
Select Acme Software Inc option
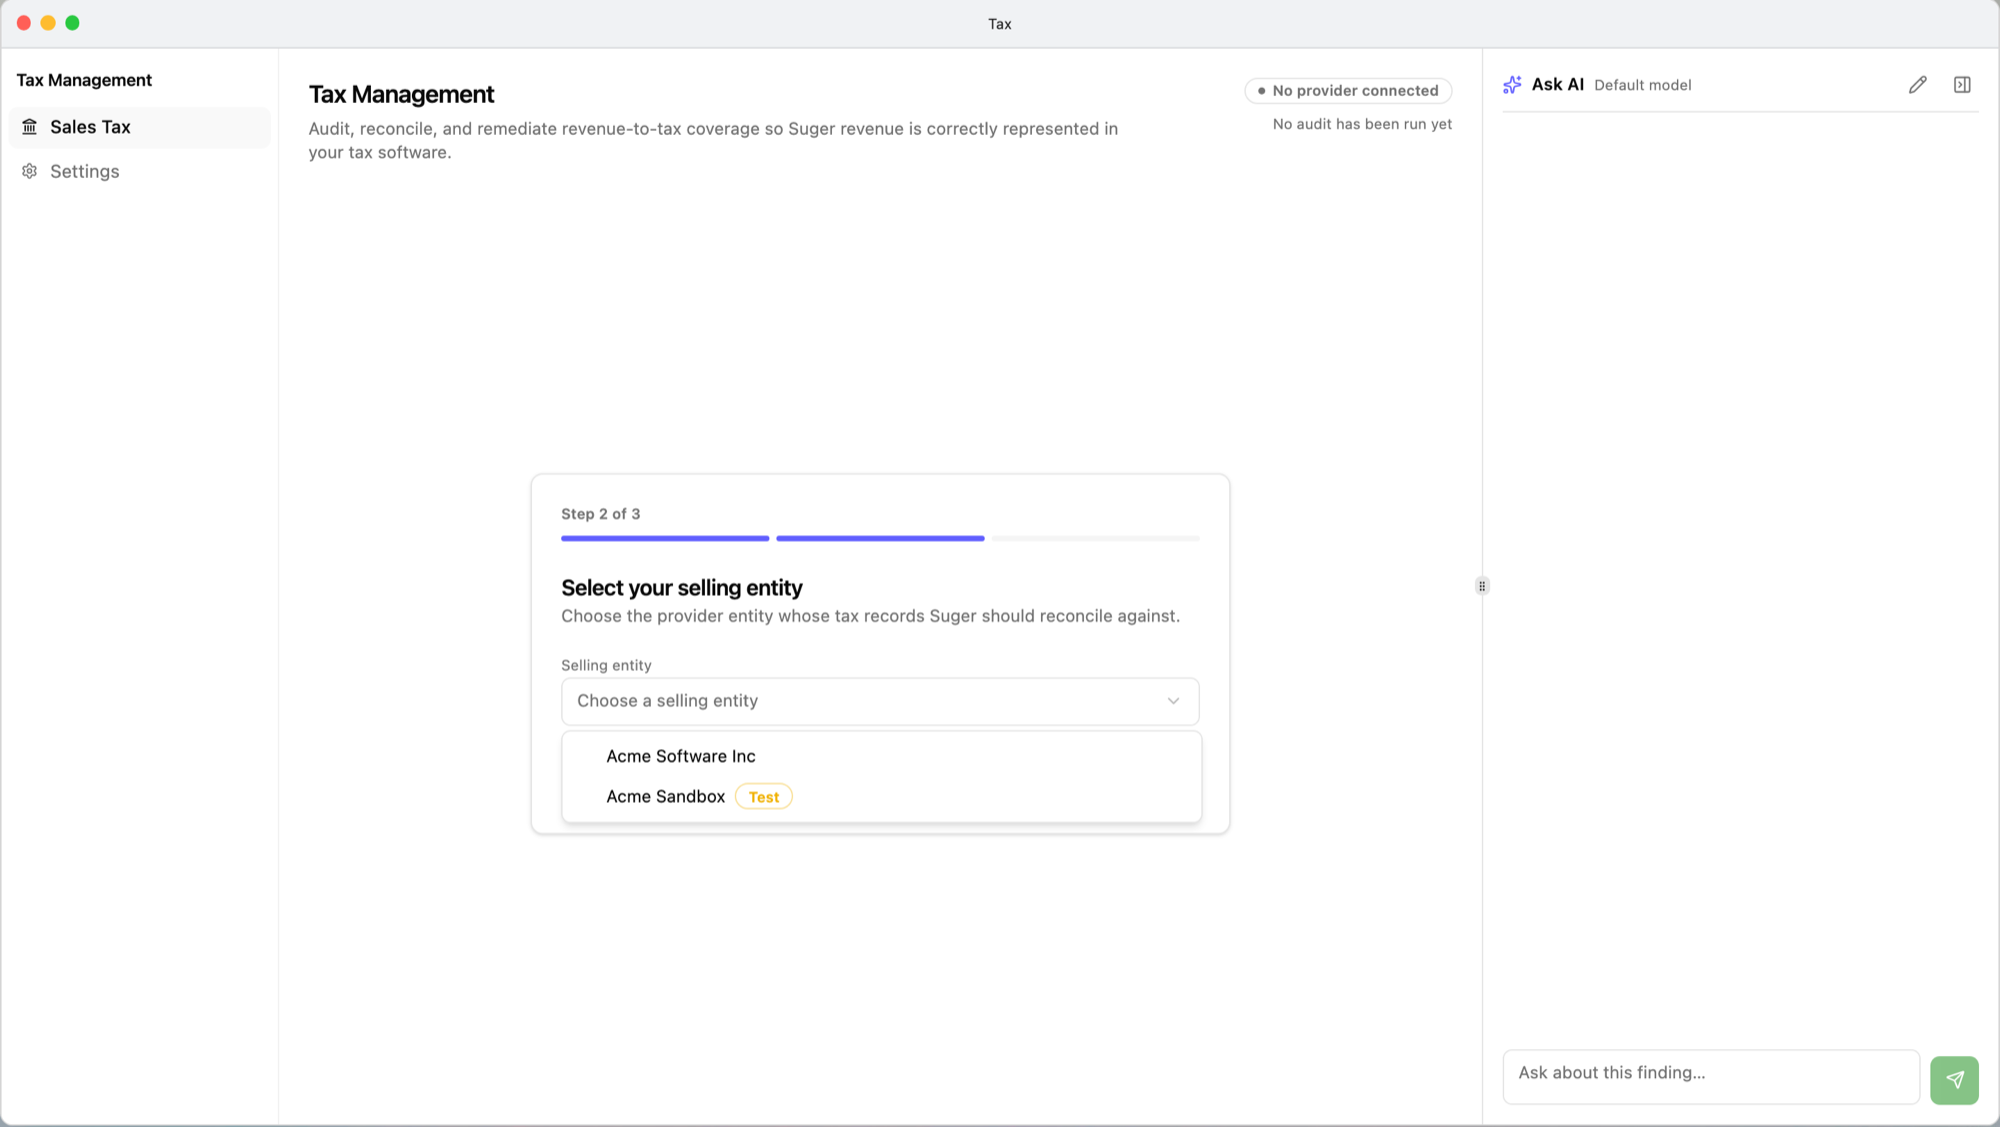pyautogui.click(x=880, y=756)
